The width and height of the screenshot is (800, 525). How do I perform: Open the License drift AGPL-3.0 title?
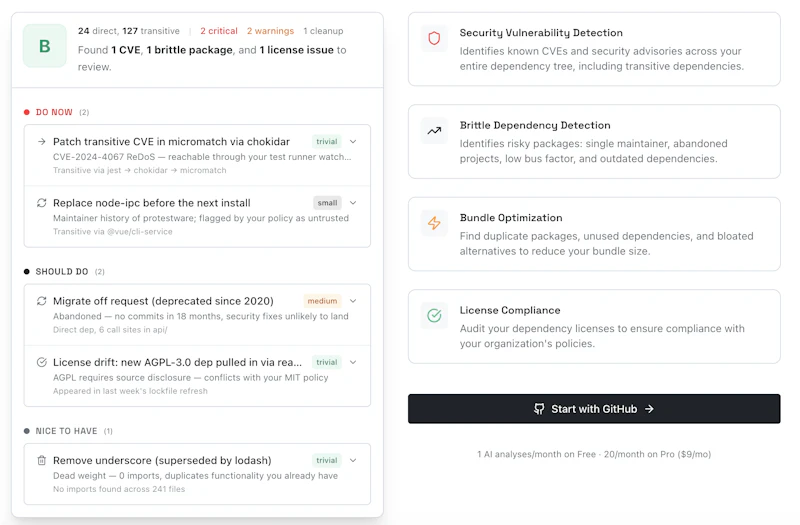coord(178,362)
